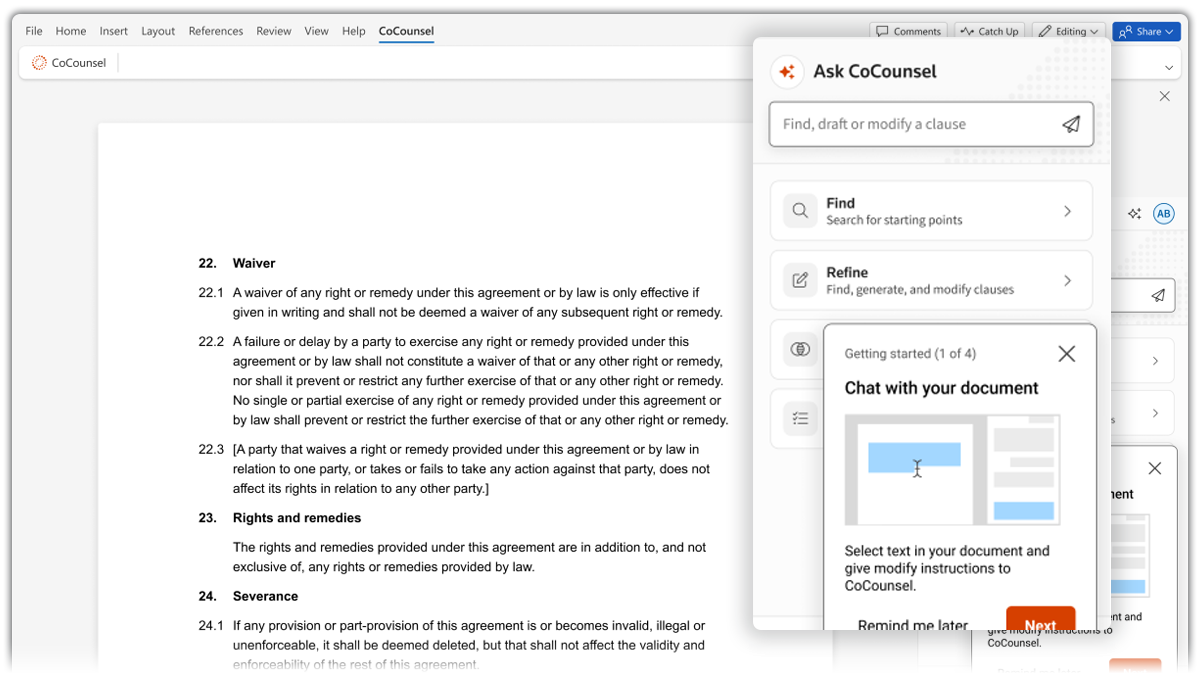Viewport: 1200px width, 676px height.
Task: Click the CoCounsel ribbon logo button
Action: coord(69,63)
